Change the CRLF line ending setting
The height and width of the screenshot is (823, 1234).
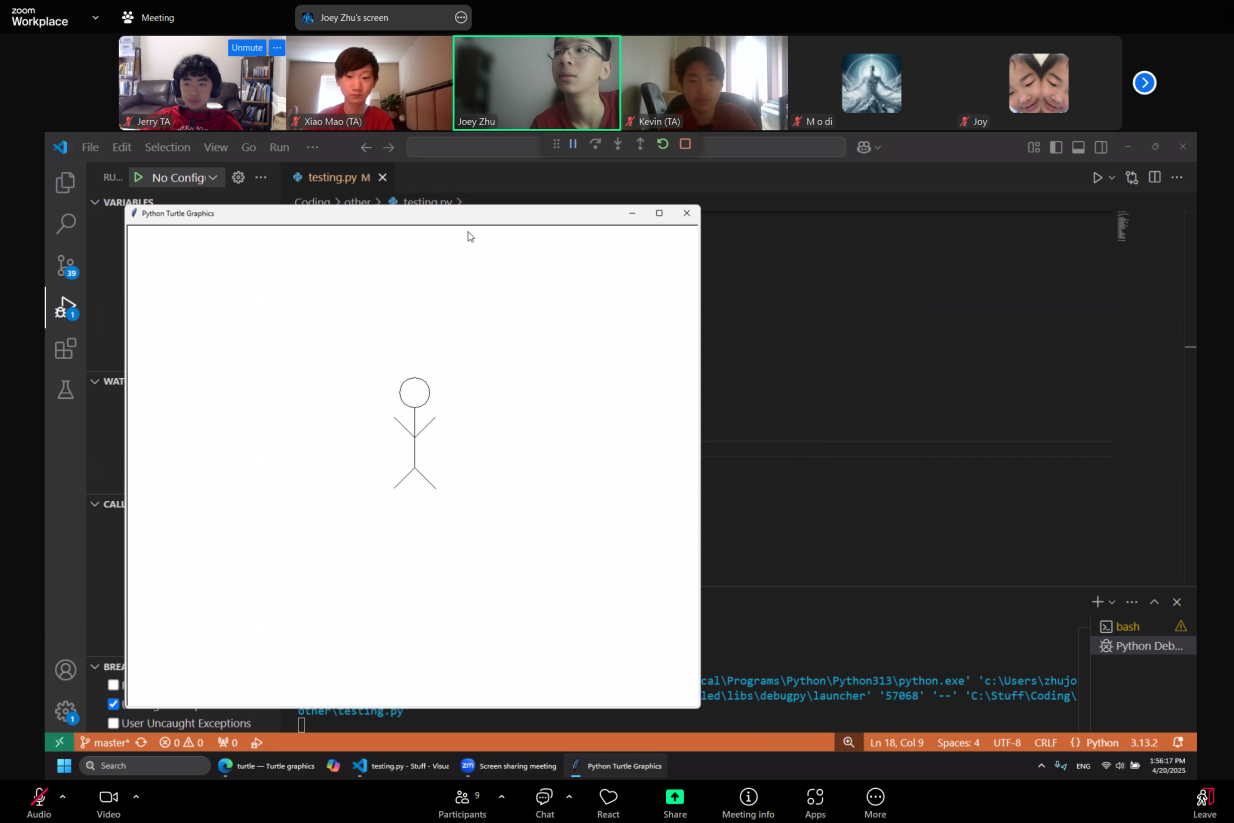(1046, 742)
